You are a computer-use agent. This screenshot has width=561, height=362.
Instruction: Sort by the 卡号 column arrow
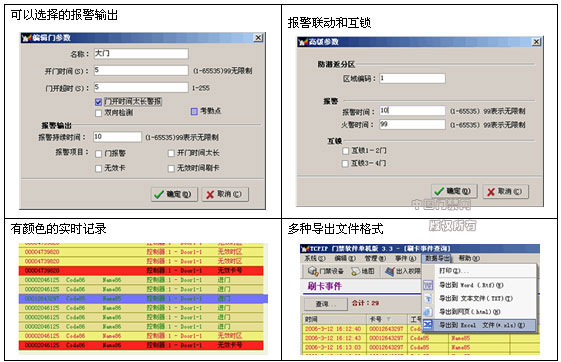(x=389, y=319)
